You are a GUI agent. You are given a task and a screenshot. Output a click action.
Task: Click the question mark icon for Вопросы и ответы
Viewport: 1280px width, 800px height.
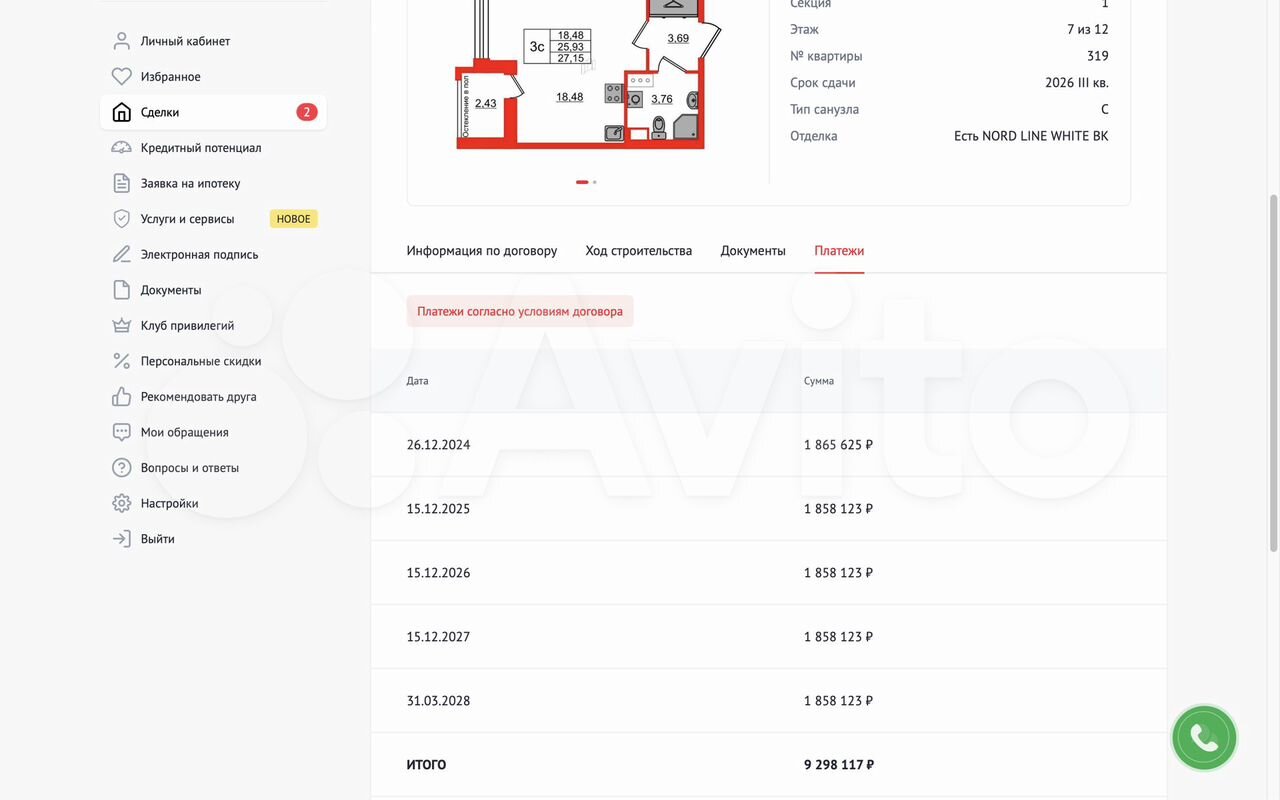[121, 468]
